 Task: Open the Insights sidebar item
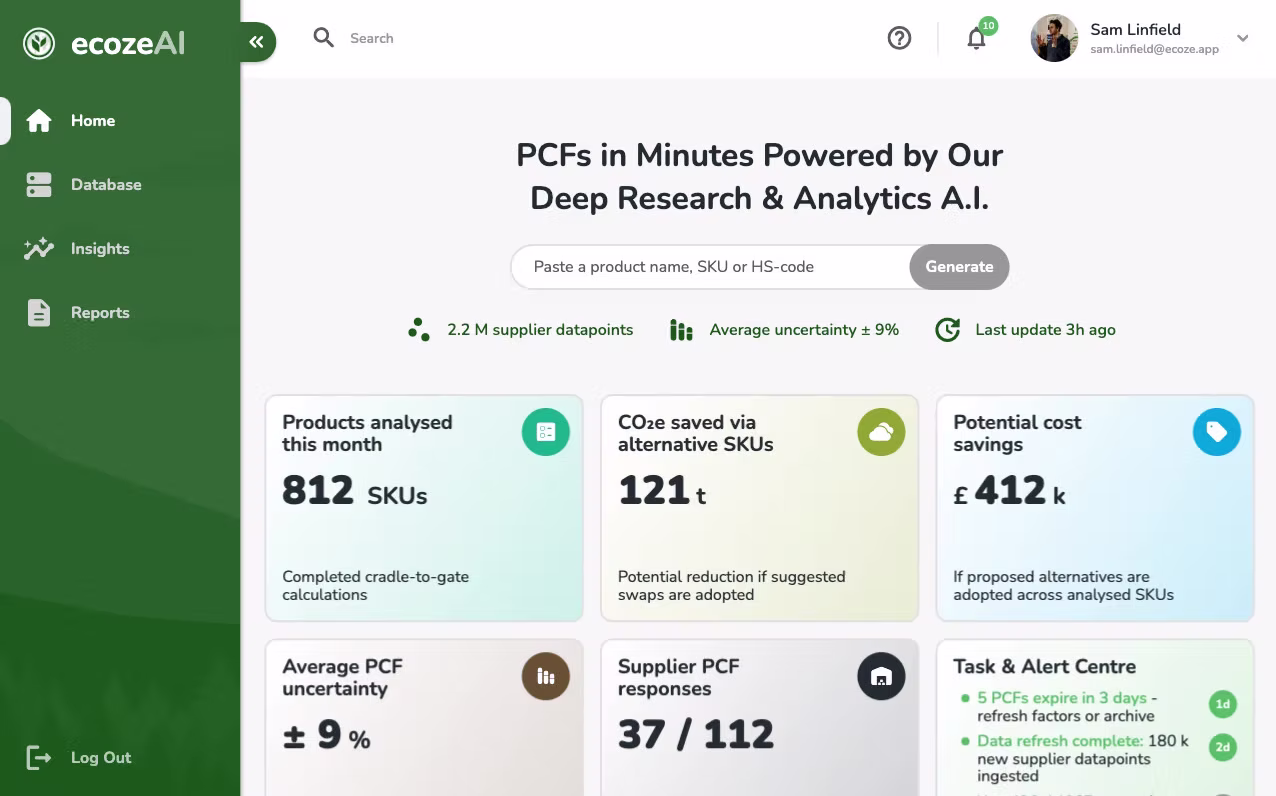(100, 249)
